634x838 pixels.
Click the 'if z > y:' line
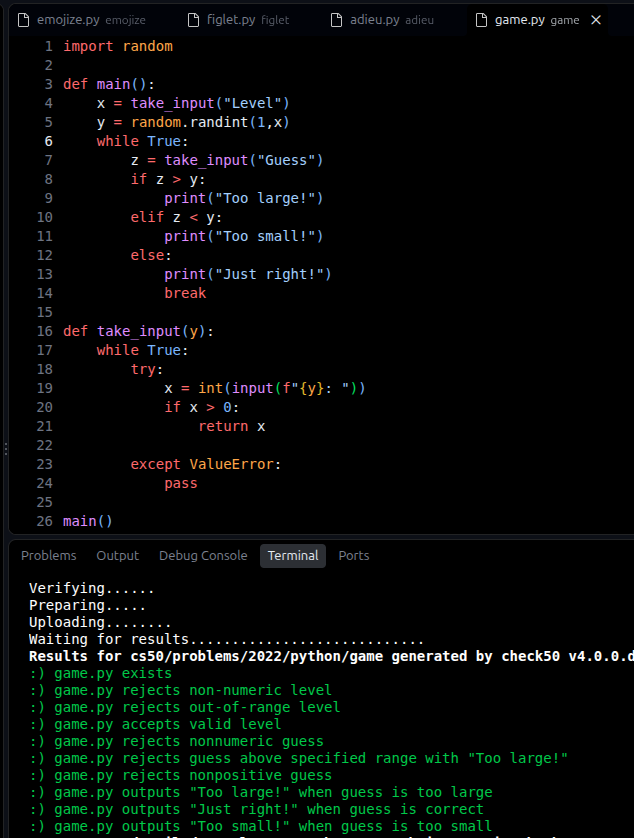pyautogui.click(x=168, y=180)
